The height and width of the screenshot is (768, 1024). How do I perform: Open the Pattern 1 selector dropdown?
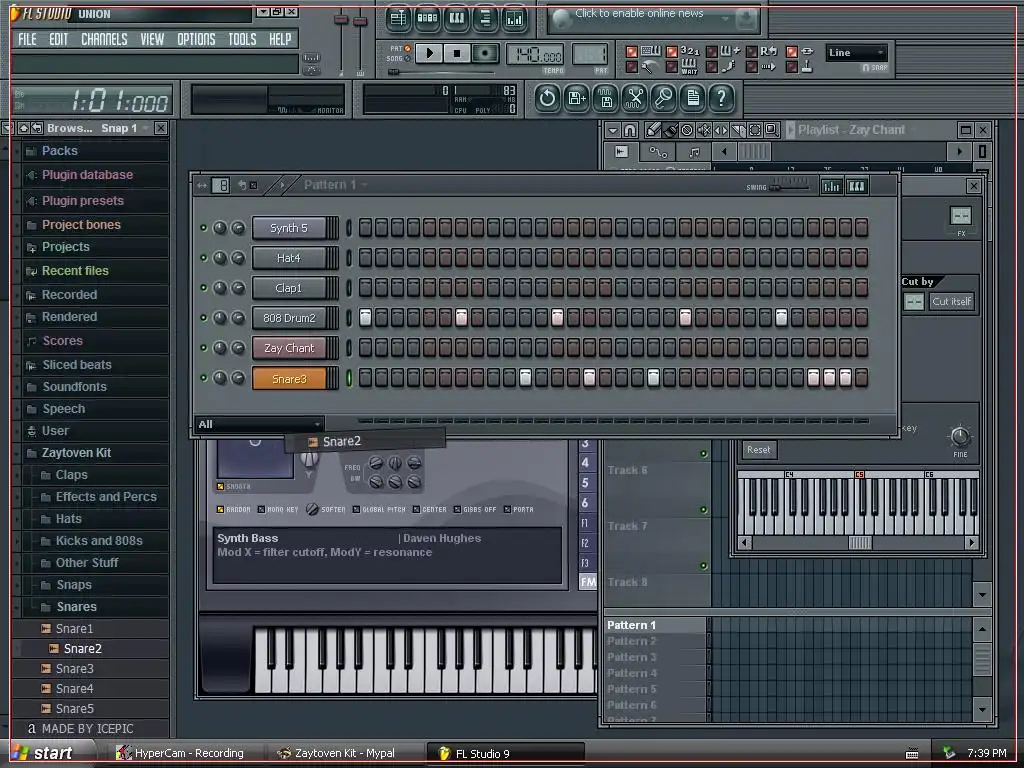tap(336, 185)
